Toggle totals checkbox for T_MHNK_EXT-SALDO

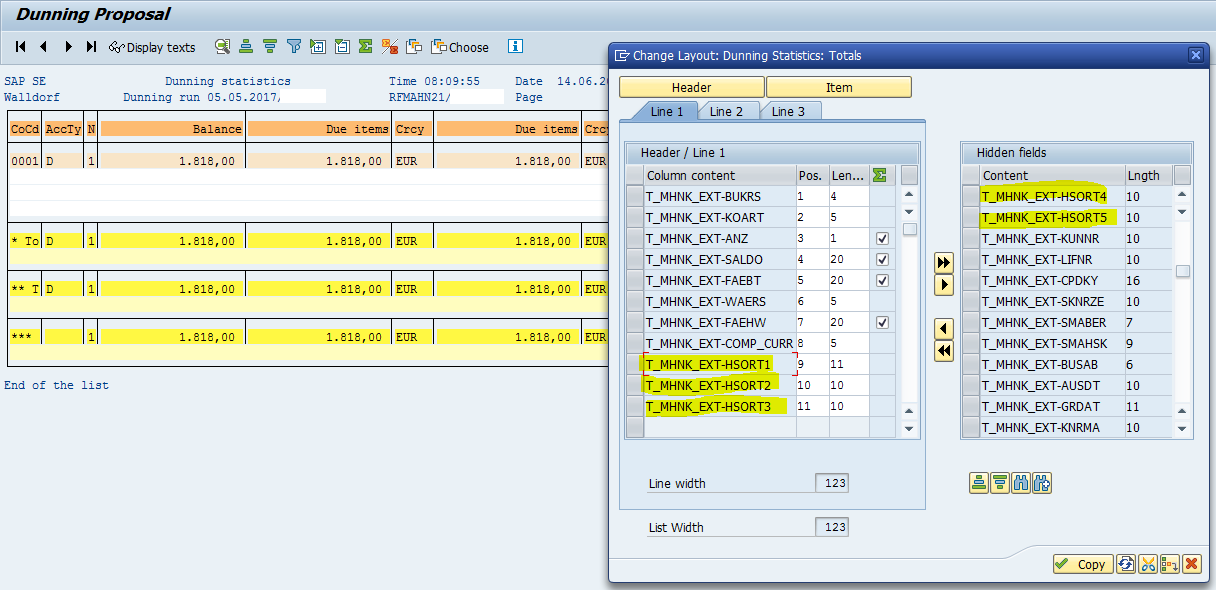coord(881,260)
